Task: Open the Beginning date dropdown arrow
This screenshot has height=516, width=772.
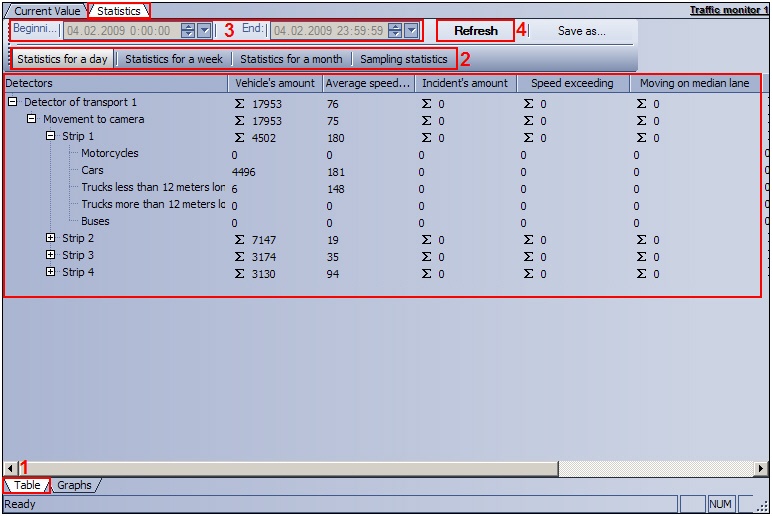Action: [204, 31]
